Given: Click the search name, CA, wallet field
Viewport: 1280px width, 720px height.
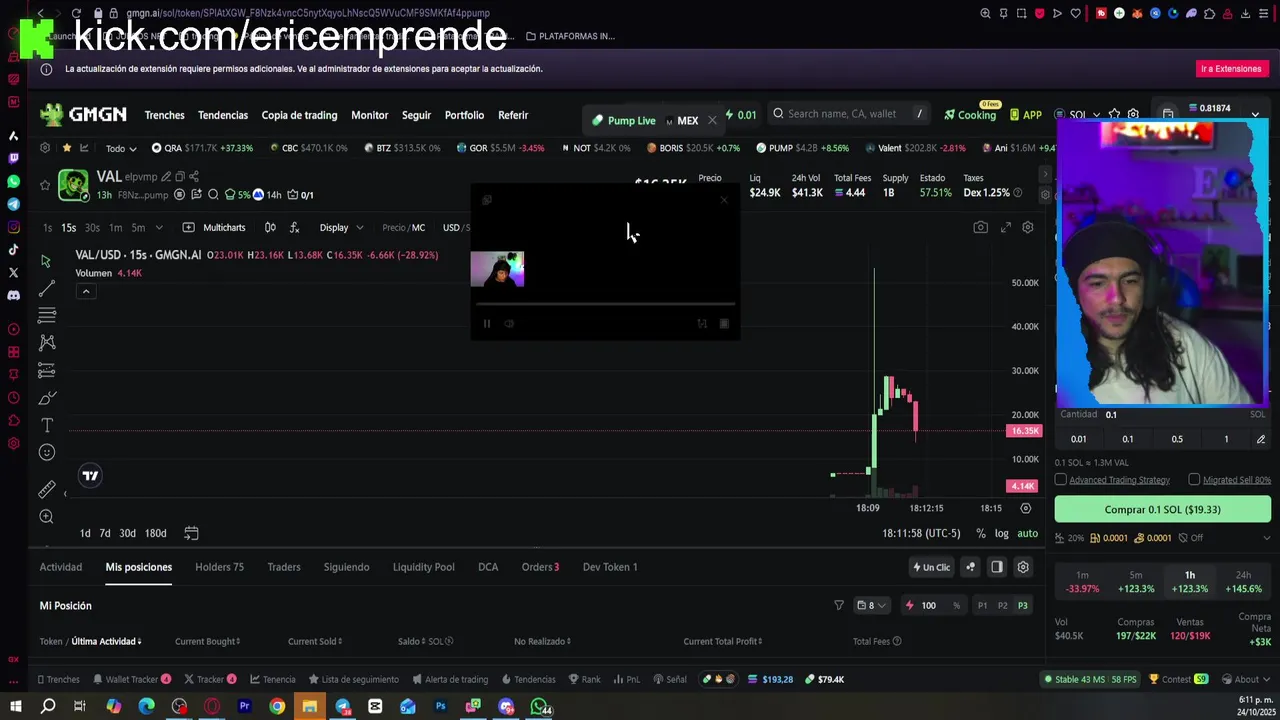Looking at the screenshot, I should 850,114.
